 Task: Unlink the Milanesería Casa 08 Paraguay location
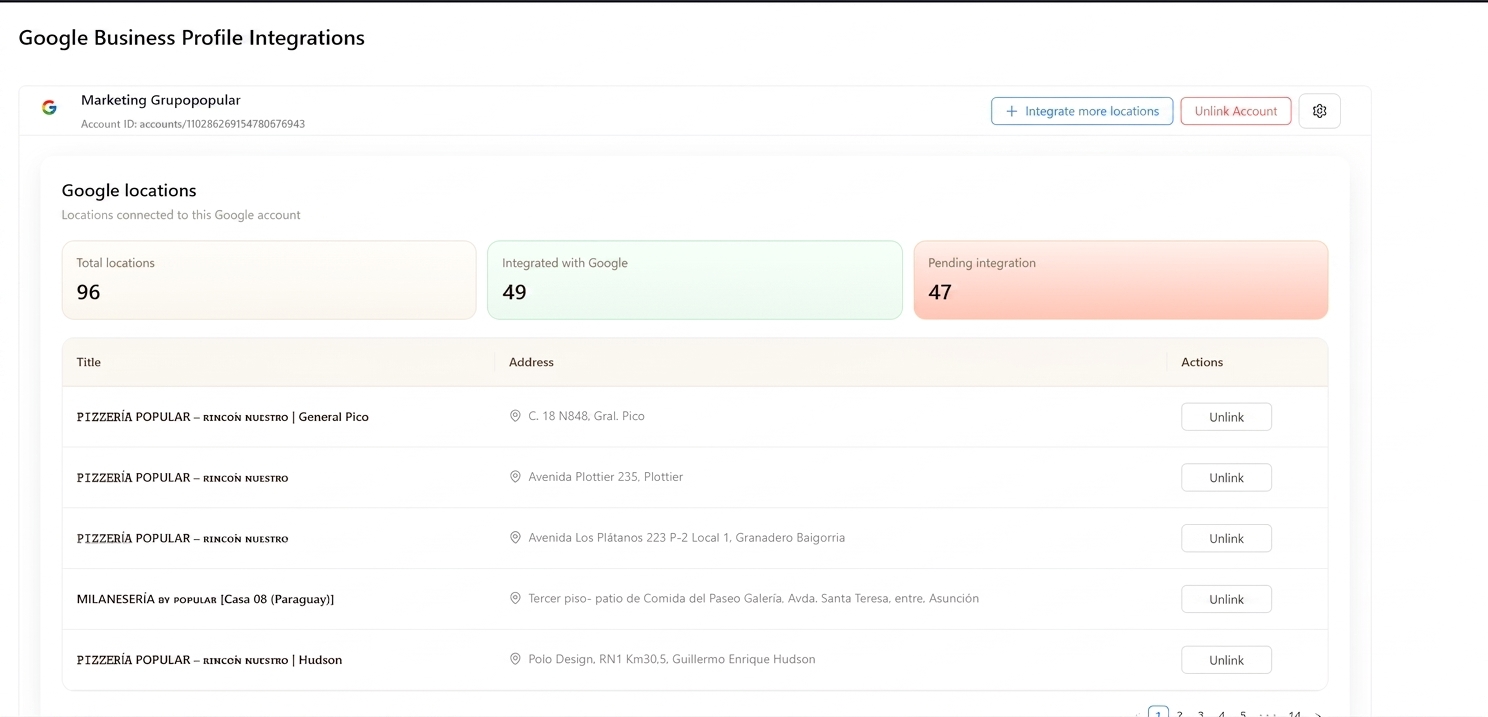tap(1226, 599)
